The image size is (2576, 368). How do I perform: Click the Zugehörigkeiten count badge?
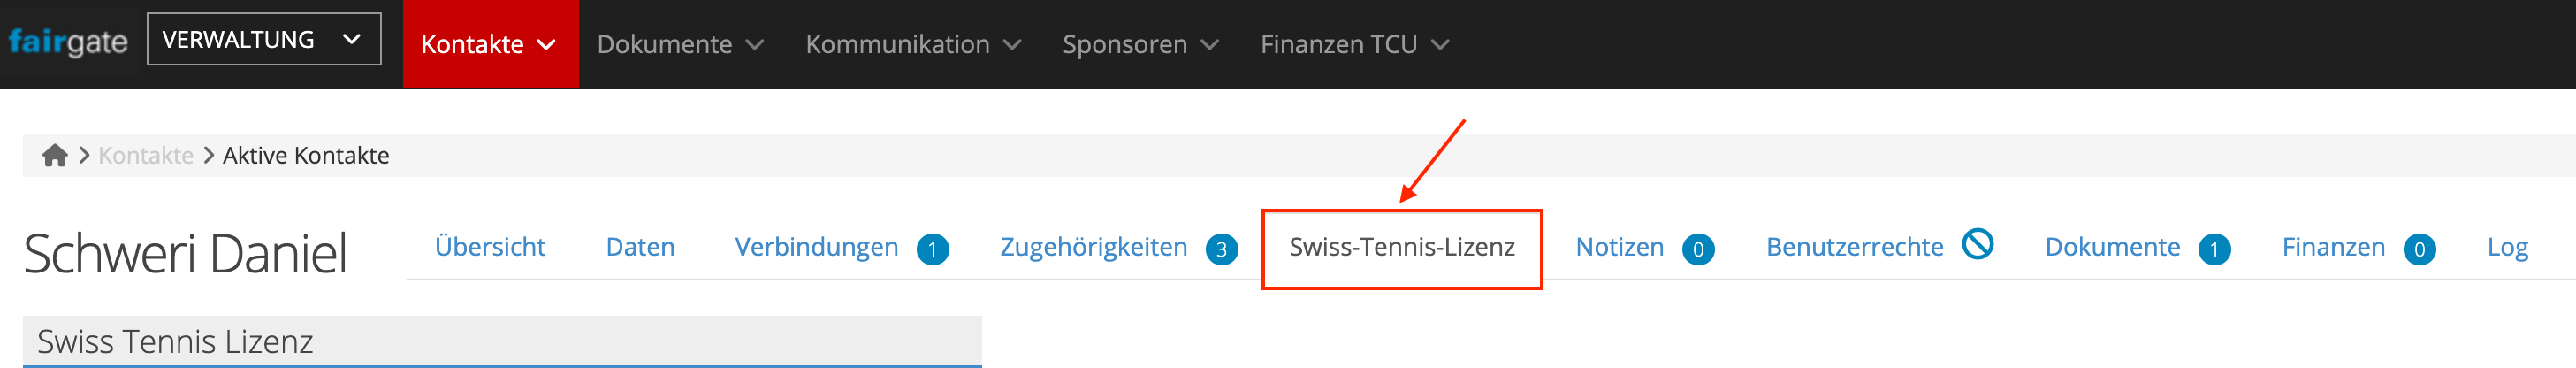click(1221, 249)
